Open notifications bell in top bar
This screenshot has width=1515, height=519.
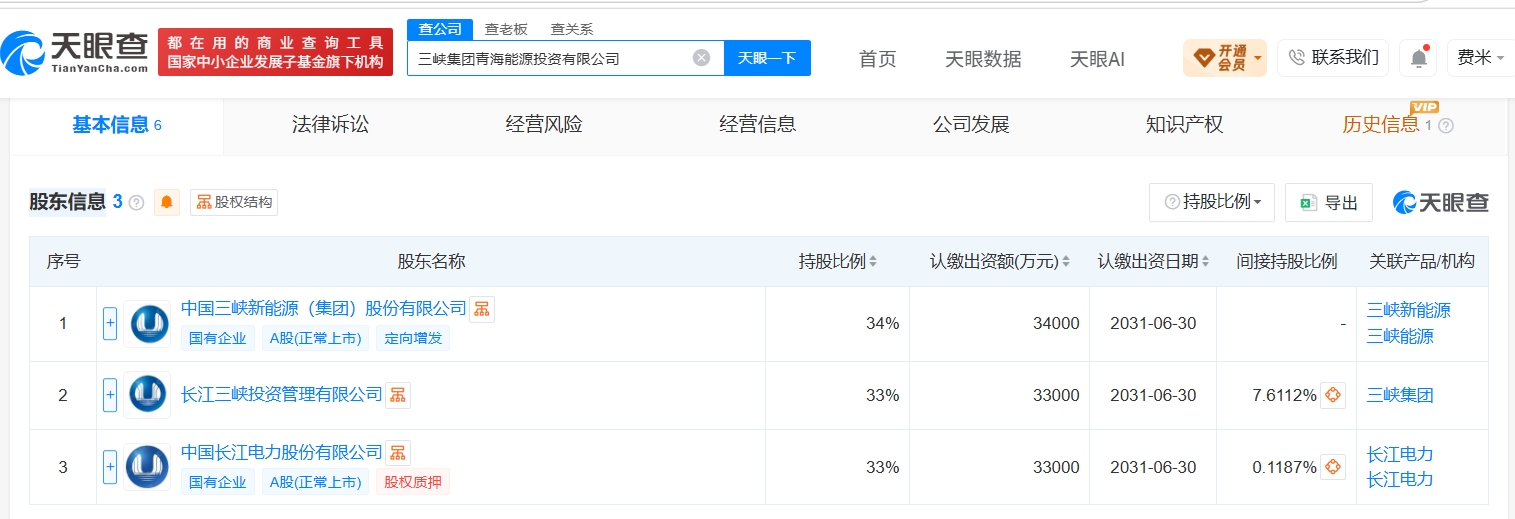point(1418,58)
